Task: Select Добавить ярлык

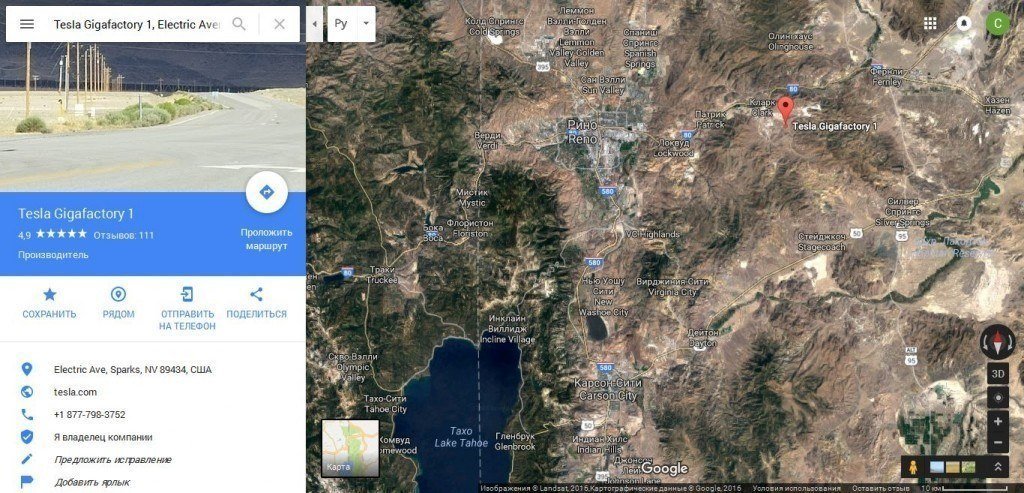Action: (x=91, y=482)
